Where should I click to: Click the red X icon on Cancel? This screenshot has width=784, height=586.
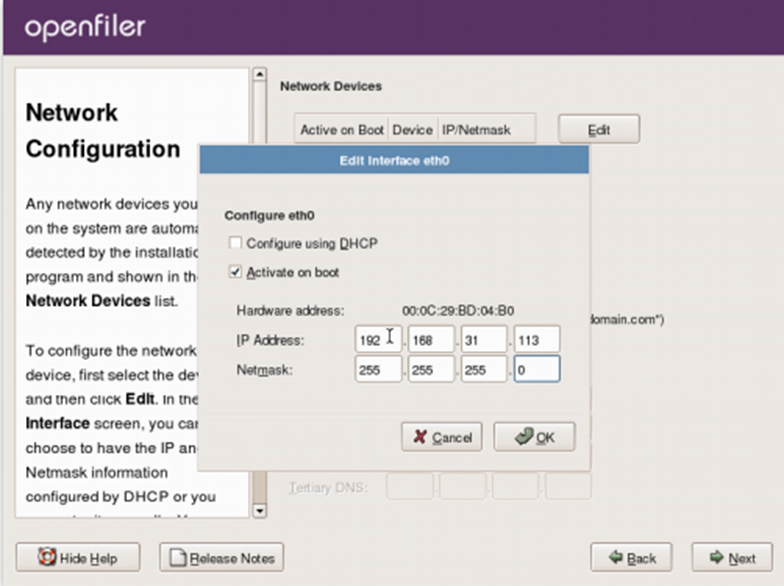420,437
